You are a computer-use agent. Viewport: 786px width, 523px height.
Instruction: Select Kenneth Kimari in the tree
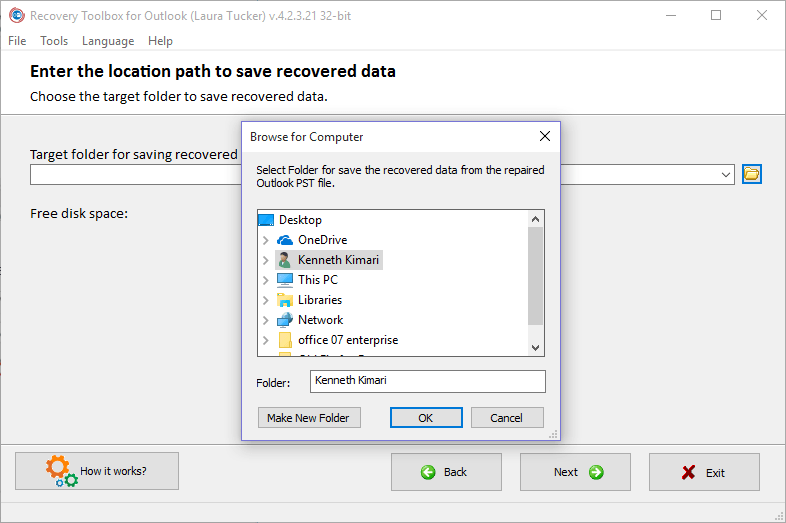pos(338,260)
